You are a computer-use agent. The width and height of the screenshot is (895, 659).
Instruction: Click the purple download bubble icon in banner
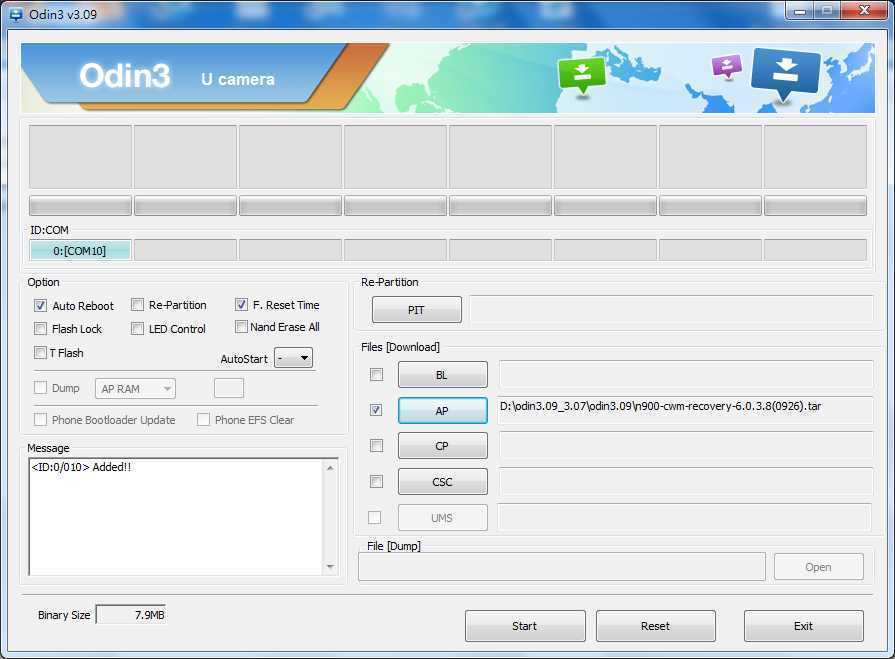point(727,66)
